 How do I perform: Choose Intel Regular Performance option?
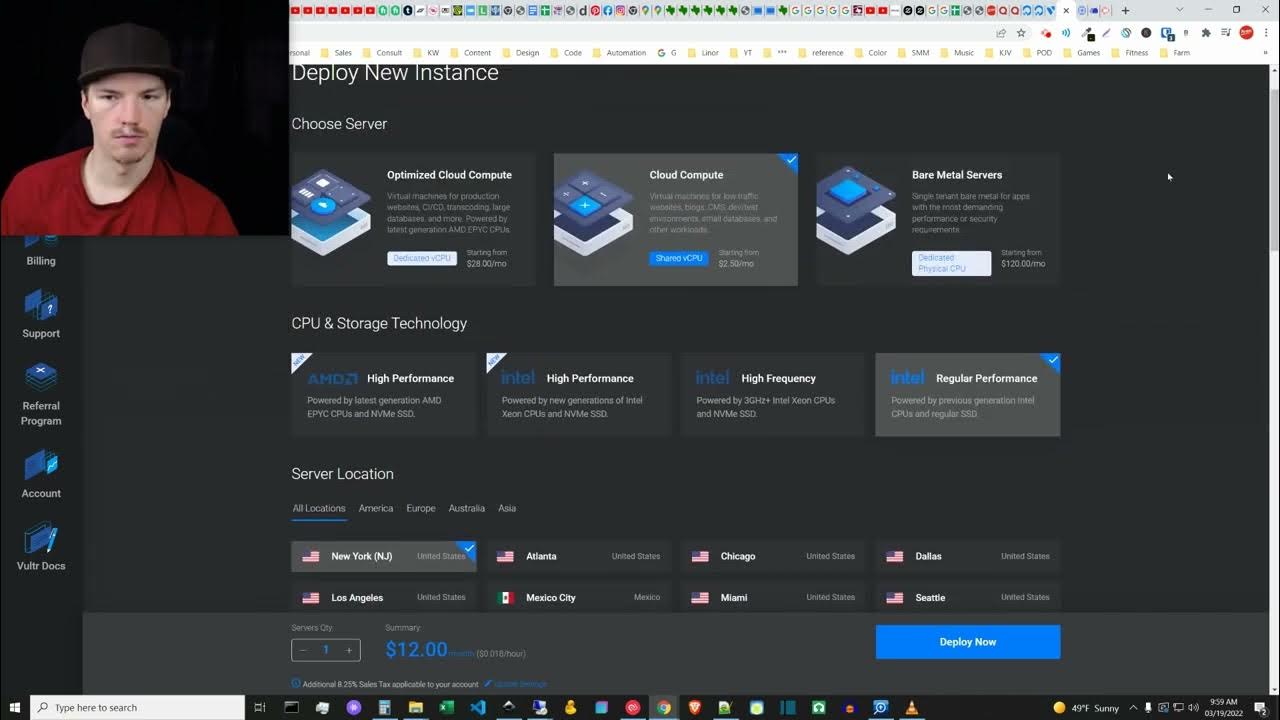point(967,394)
